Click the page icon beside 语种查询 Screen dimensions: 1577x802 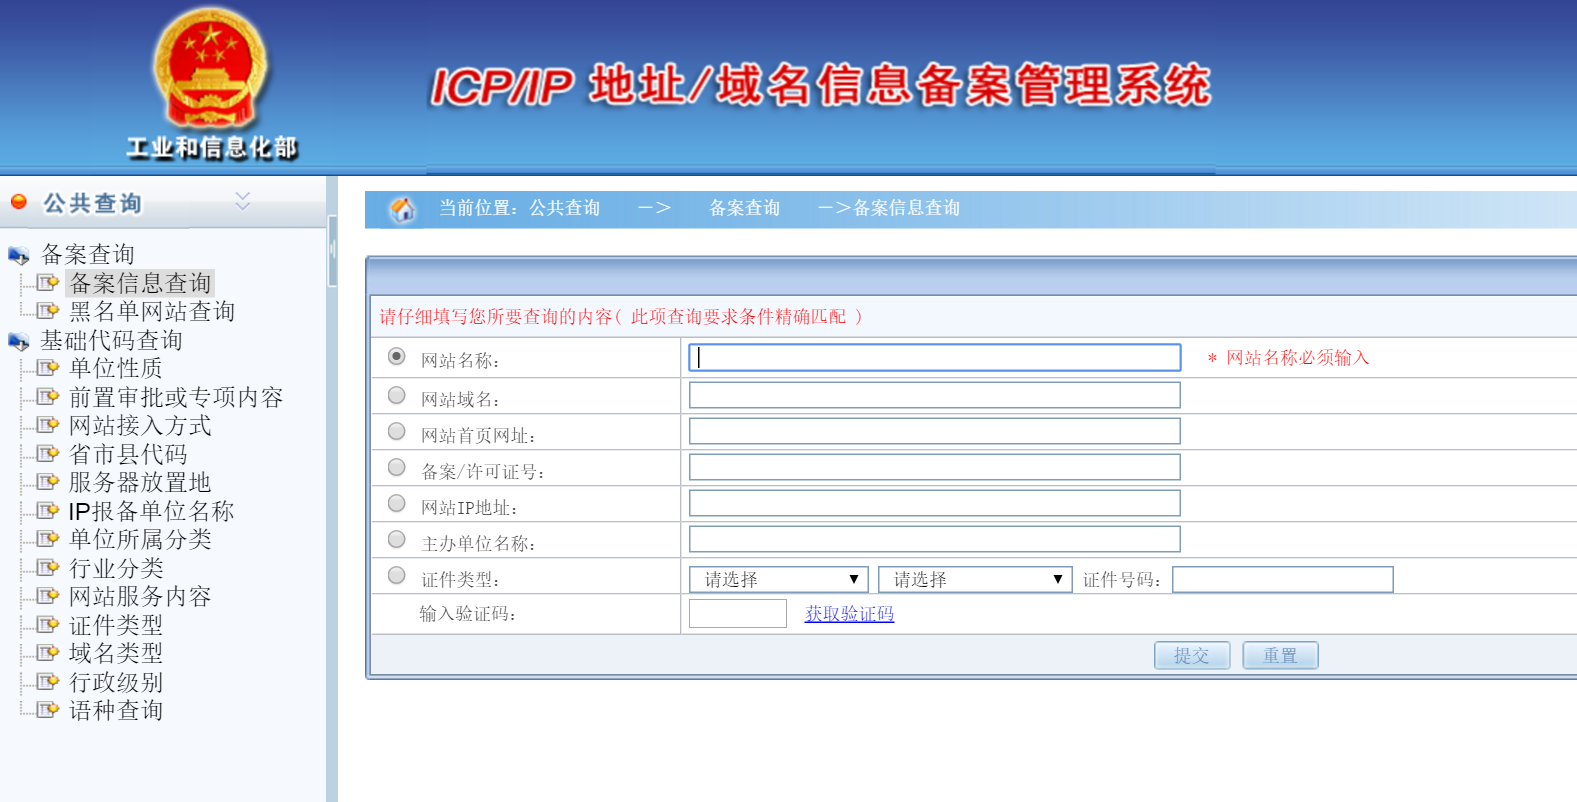[48, 710]
